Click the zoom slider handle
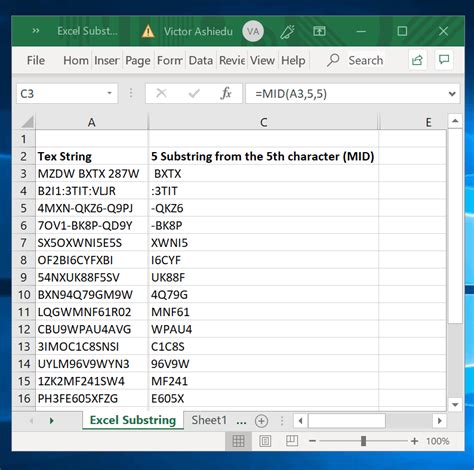Image resolution: width=474 pixels, height=470 pixels. (364, 441)
